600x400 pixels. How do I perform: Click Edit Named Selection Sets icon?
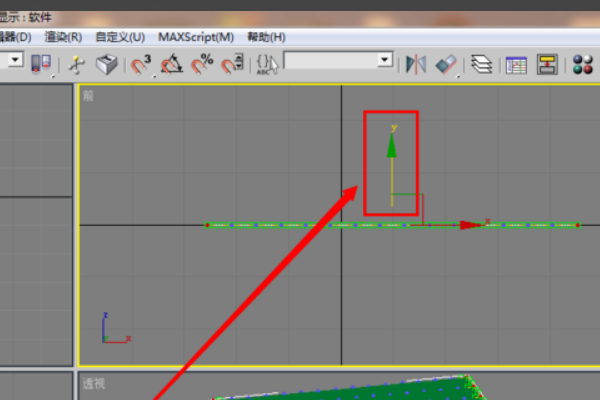267,64
